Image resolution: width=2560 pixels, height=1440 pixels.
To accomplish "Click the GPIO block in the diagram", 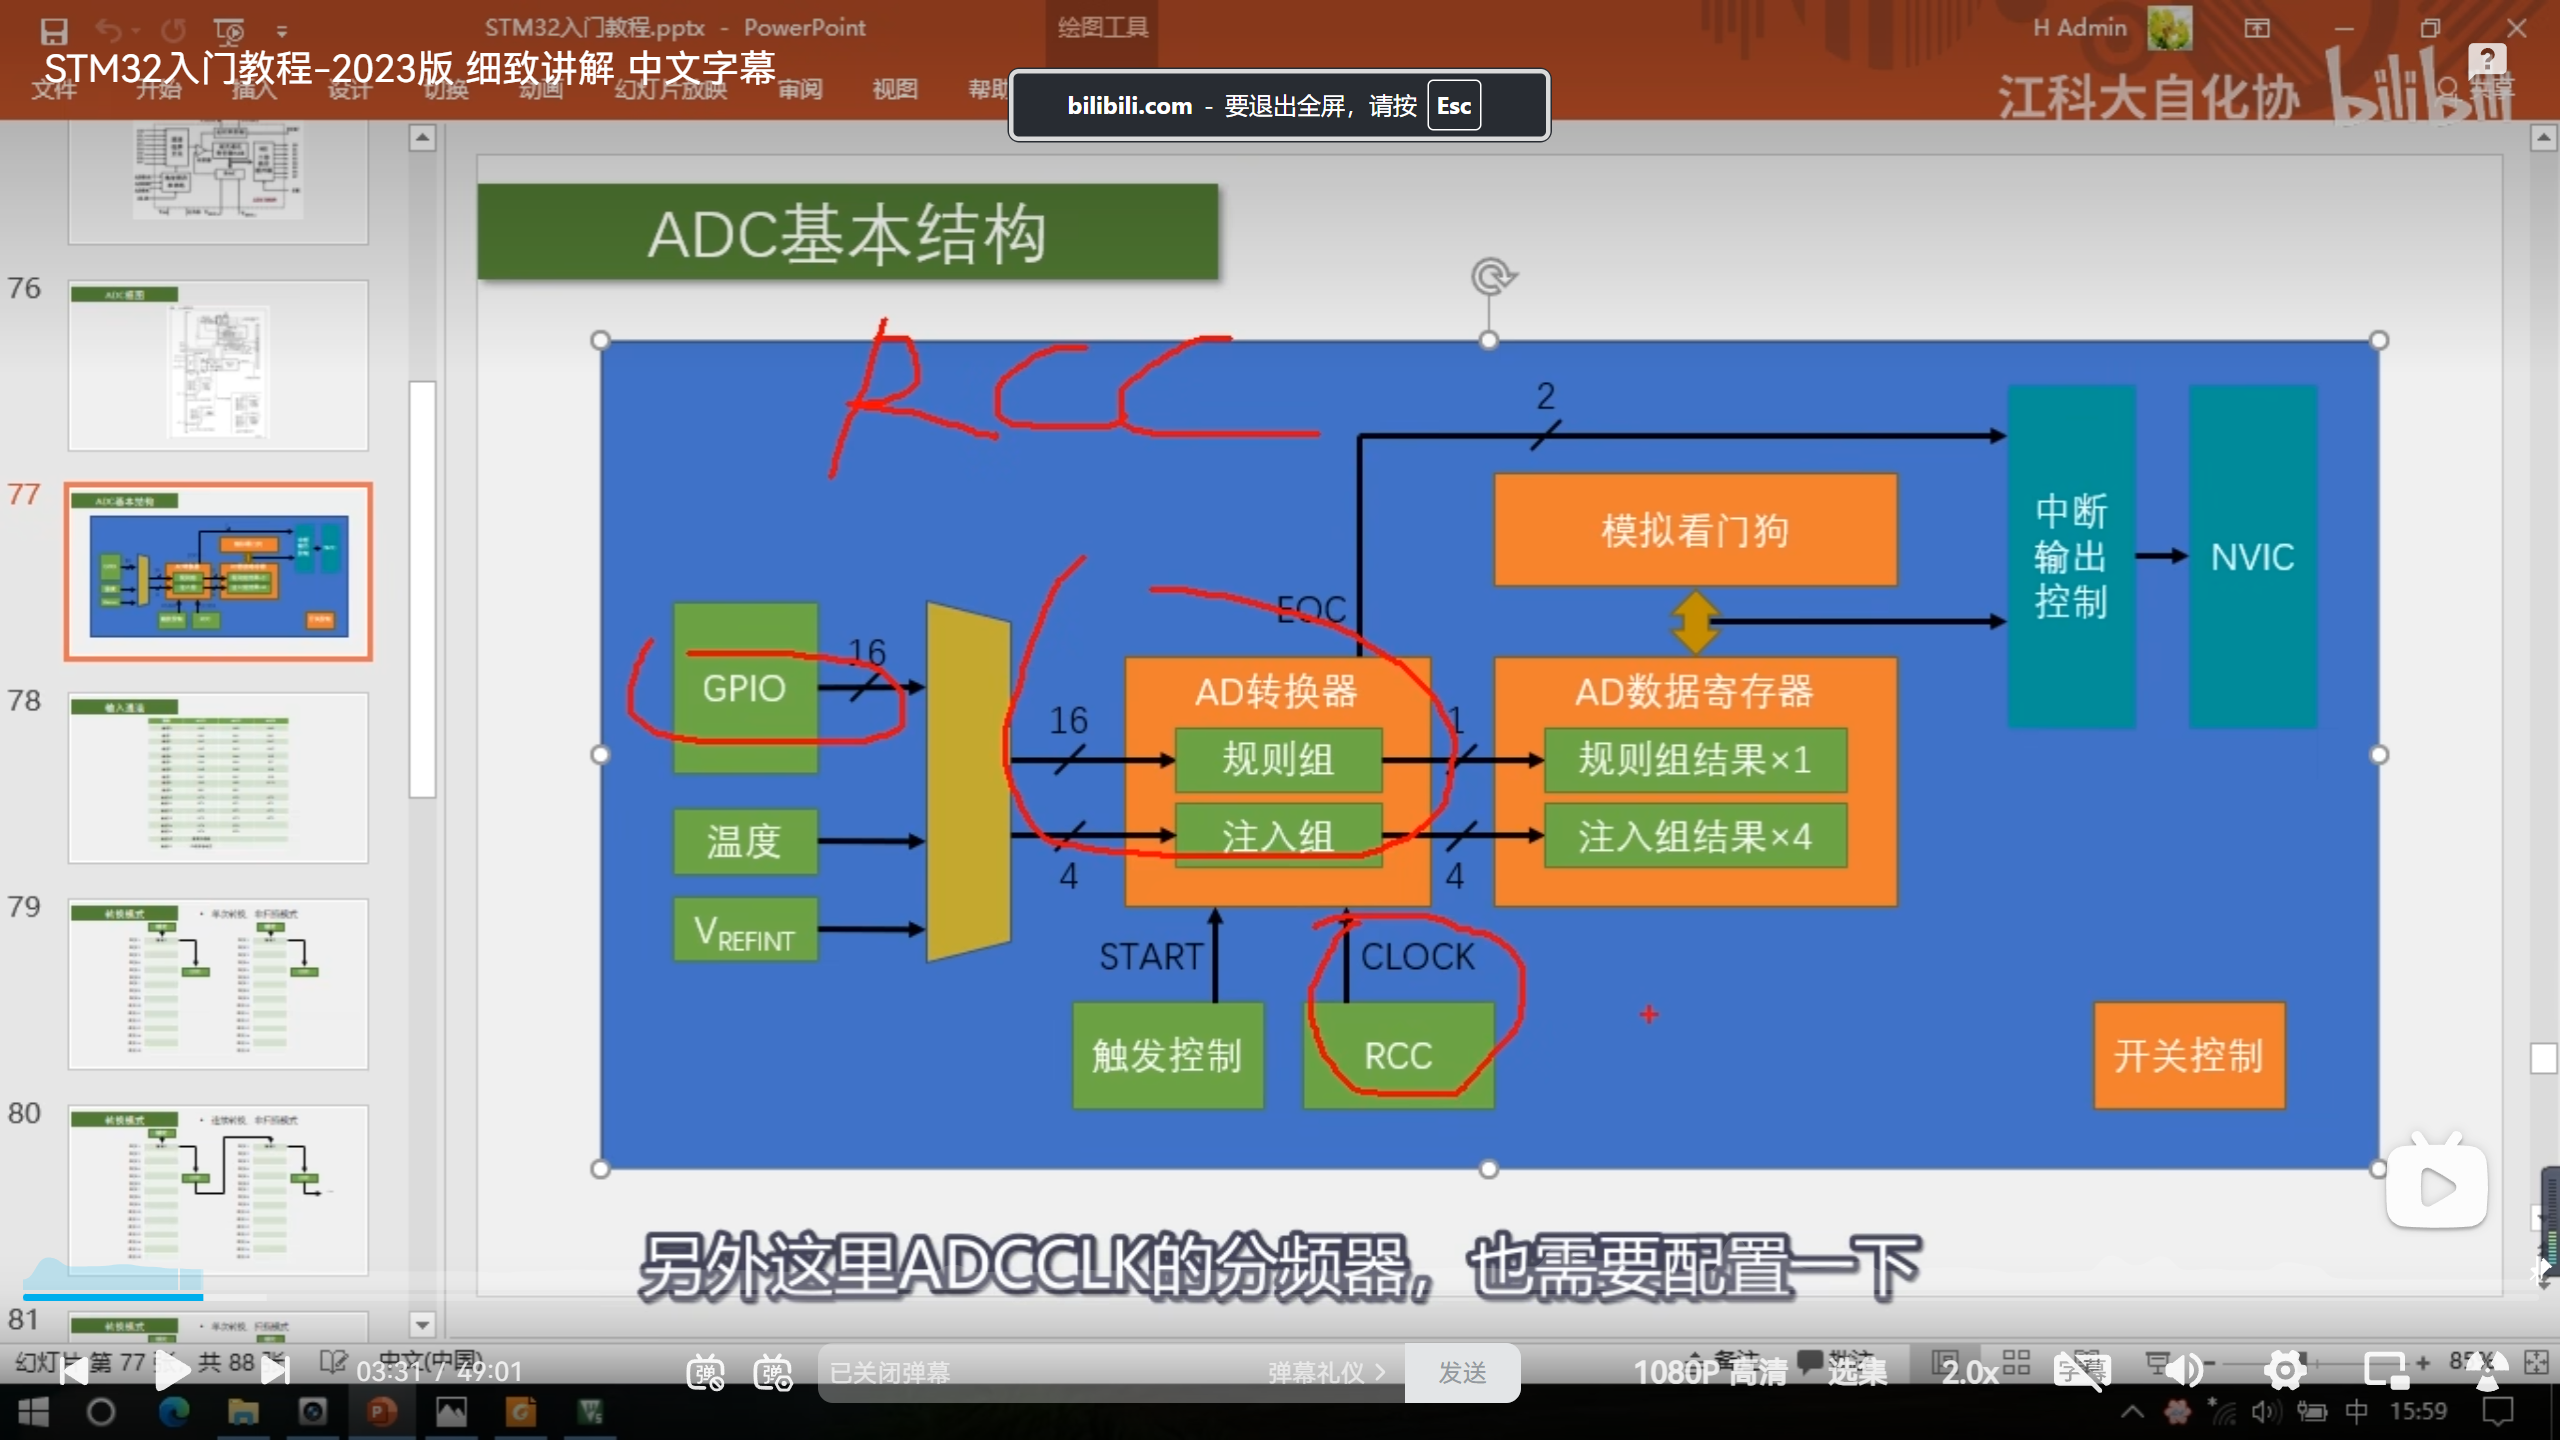I will [x=745, y=688].
